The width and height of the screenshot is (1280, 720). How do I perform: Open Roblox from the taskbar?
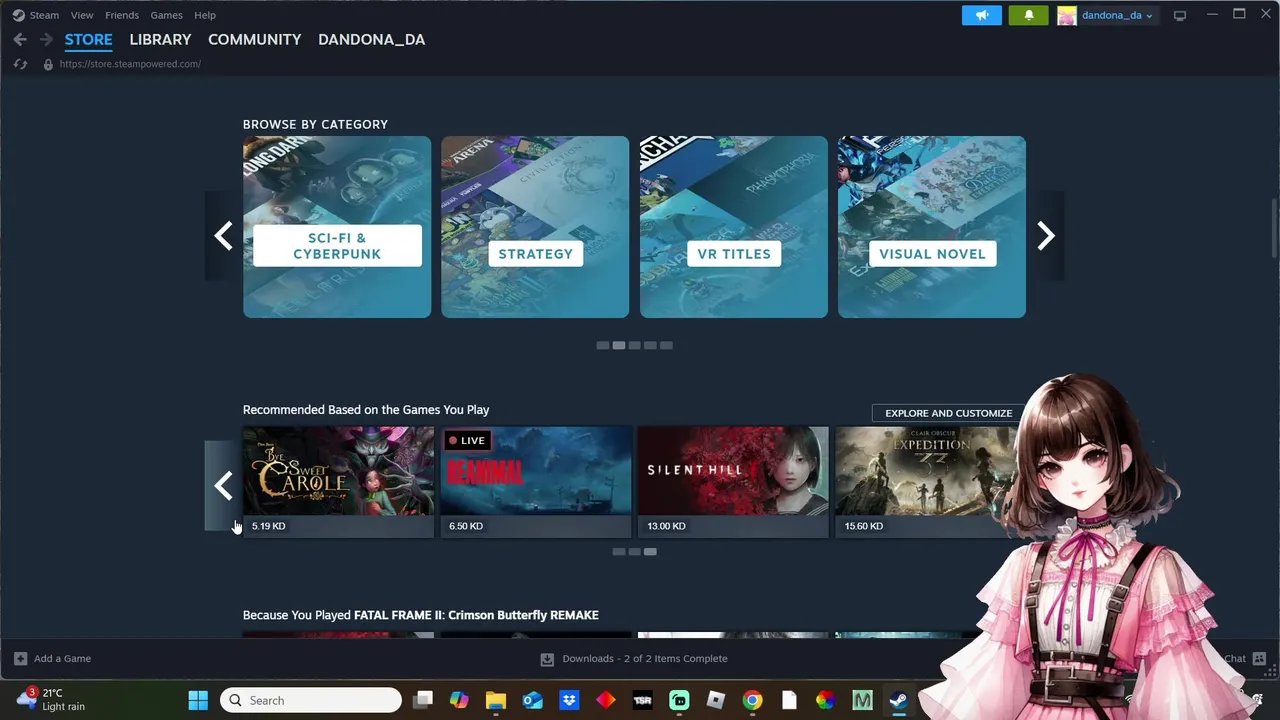tap(716, 700)
